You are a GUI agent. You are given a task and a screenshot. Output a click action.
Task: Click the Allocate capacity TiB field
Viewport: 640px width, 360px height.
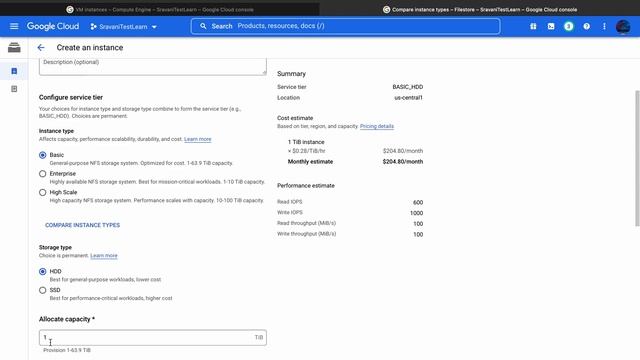[153, 338]
